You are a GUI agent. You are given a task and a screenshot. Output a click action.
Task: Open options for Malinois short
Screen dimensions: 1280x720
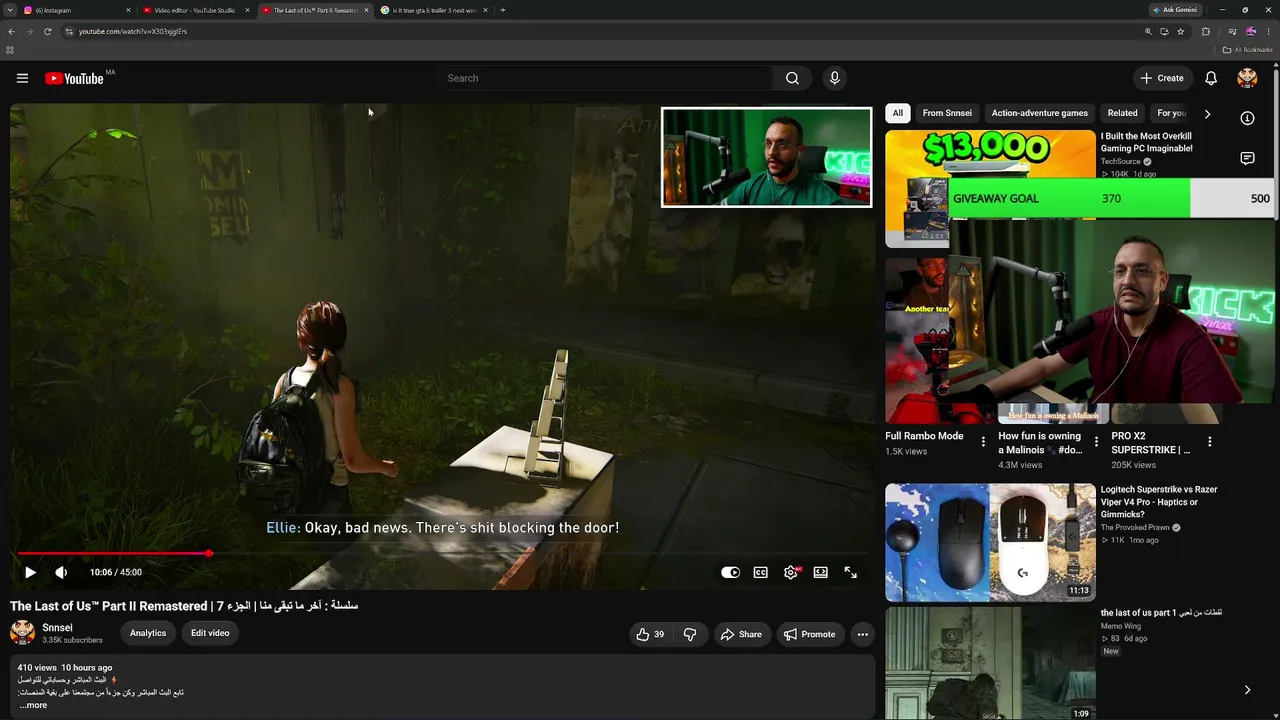(x=1096, y=442)
